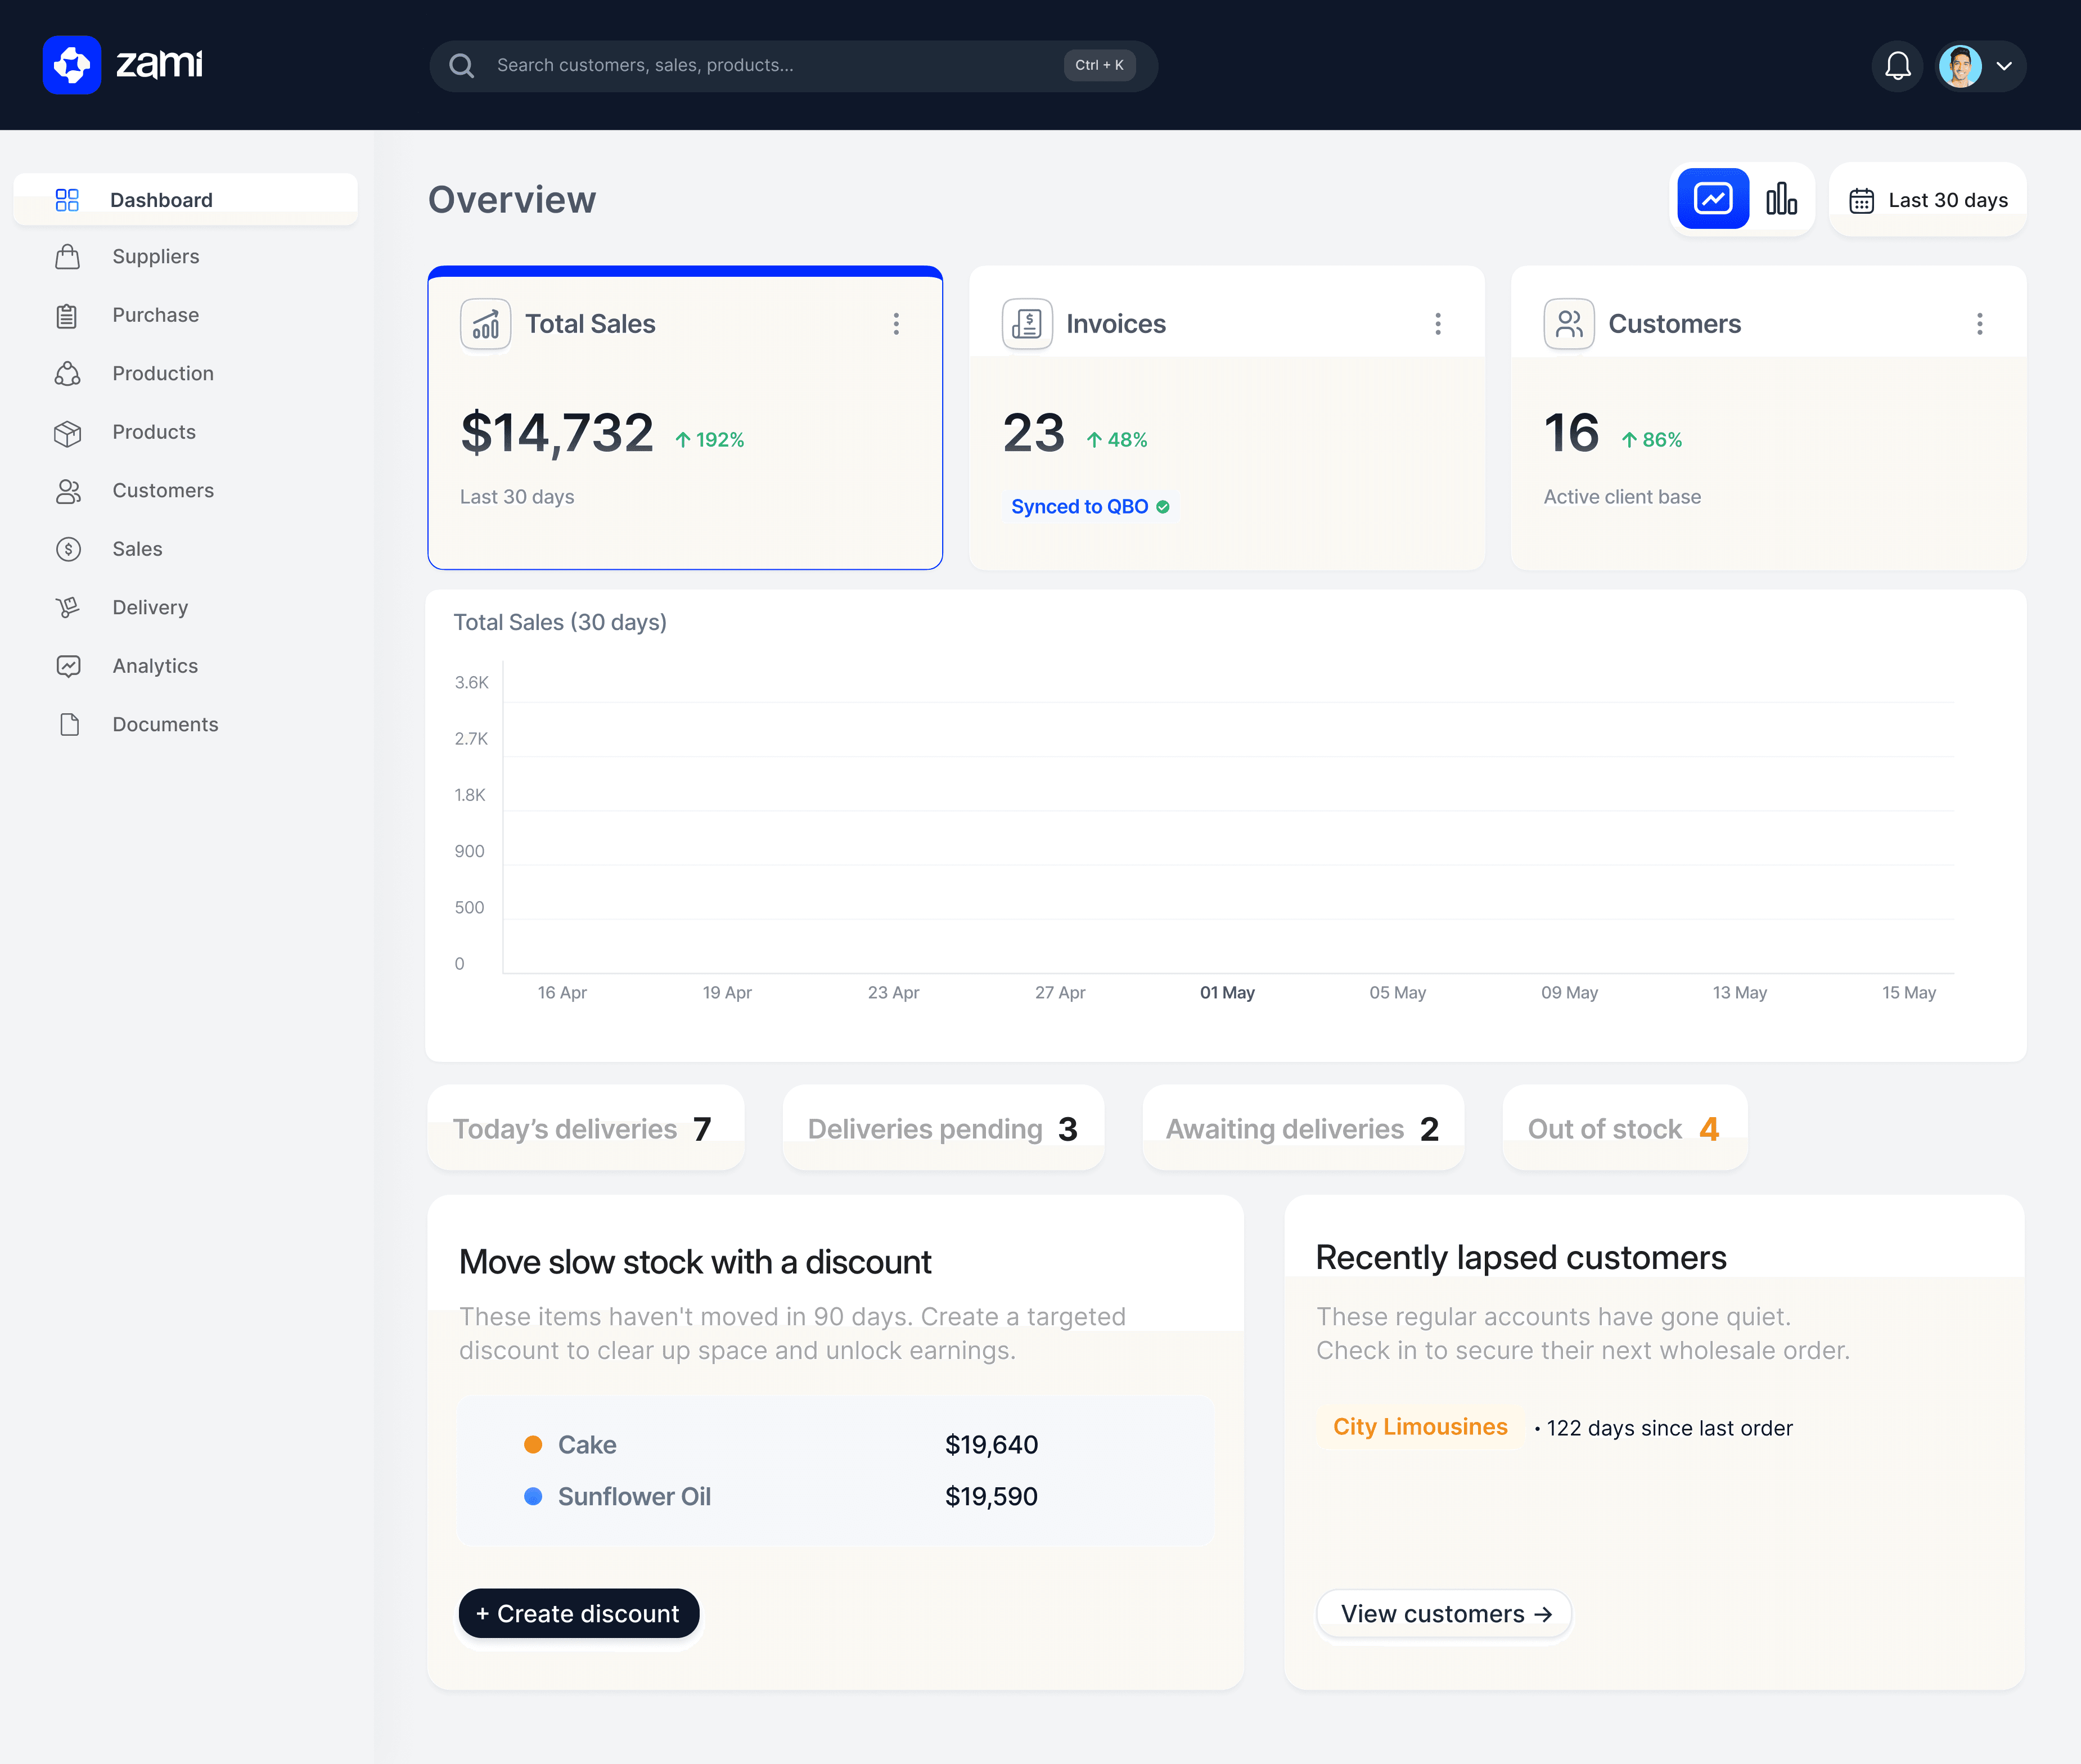Select the 16 Apr chart axis label
The height and width of the screenshot is (1764, 2081).
(562, 993)
